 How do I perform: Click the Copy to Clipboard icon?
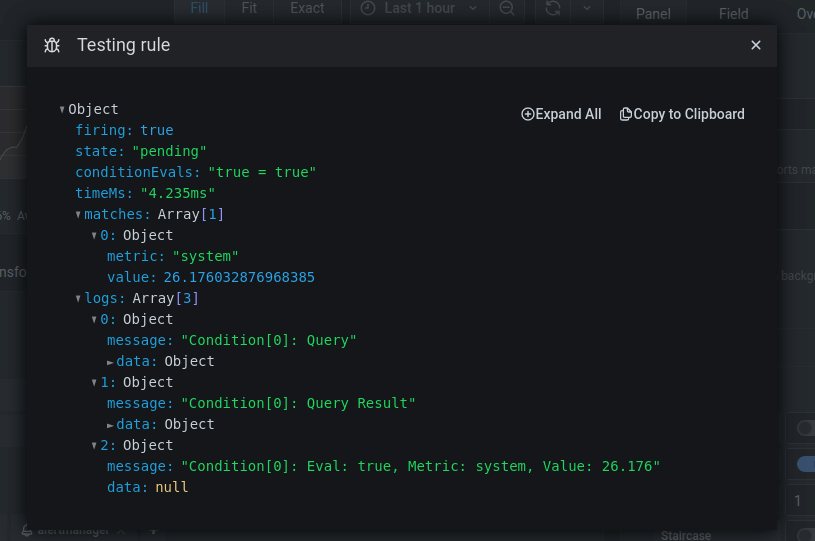(626, 114)
